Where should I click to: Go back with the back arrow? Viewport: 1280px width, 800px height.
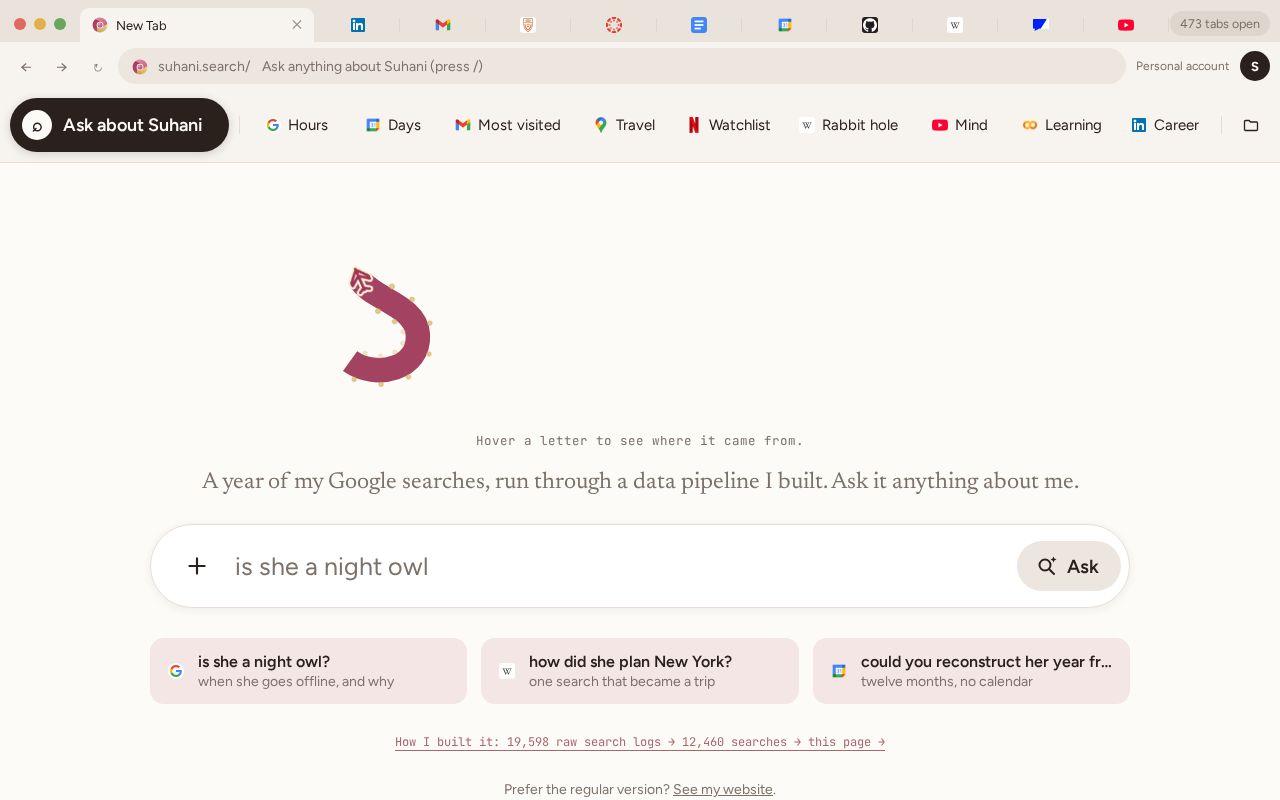pyautogui.click(x=26, y=67)
